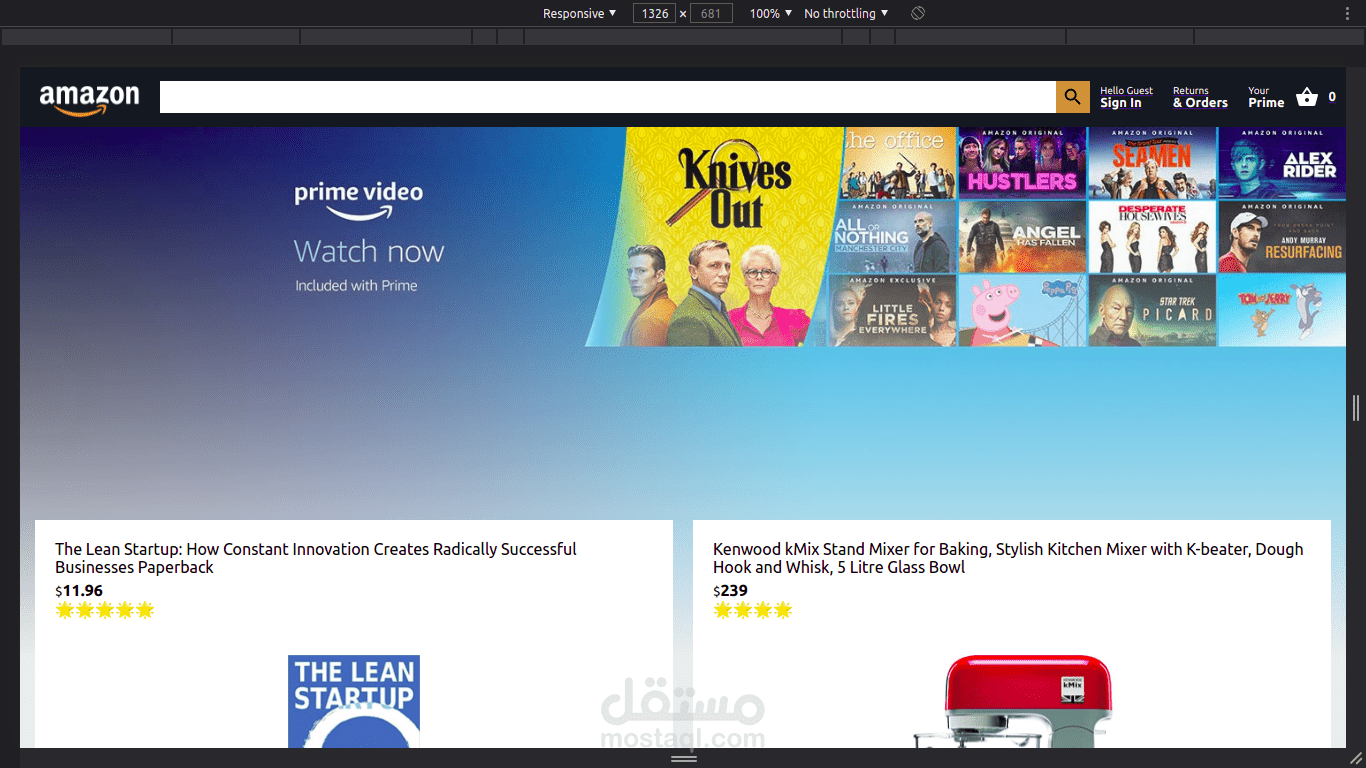Focus the Amazon search input field
Viewport: 1366px width, 768px height.
(x=608, y=97)
